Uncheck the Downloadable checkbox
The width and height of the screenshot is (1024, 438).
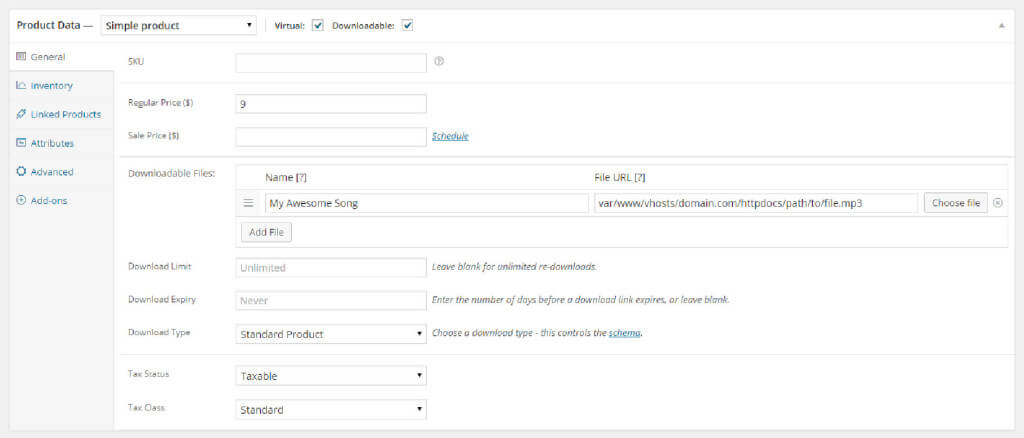pyautogui.click(x=407, y=25)
